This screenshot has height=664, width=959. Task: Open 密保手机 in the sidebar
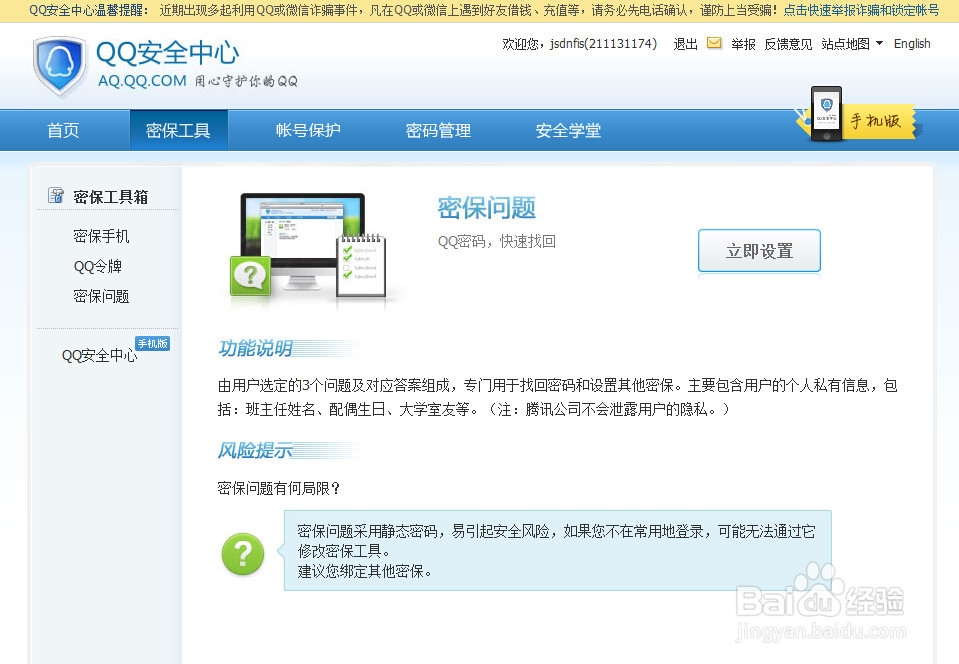tap(101, 236)
